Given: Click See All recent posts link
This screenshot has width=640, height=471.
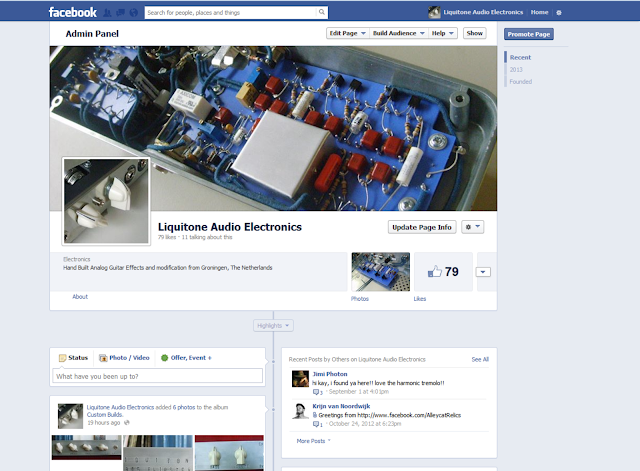Looking at the screenshot, I should pyautogui.click(x=480, y=360).
